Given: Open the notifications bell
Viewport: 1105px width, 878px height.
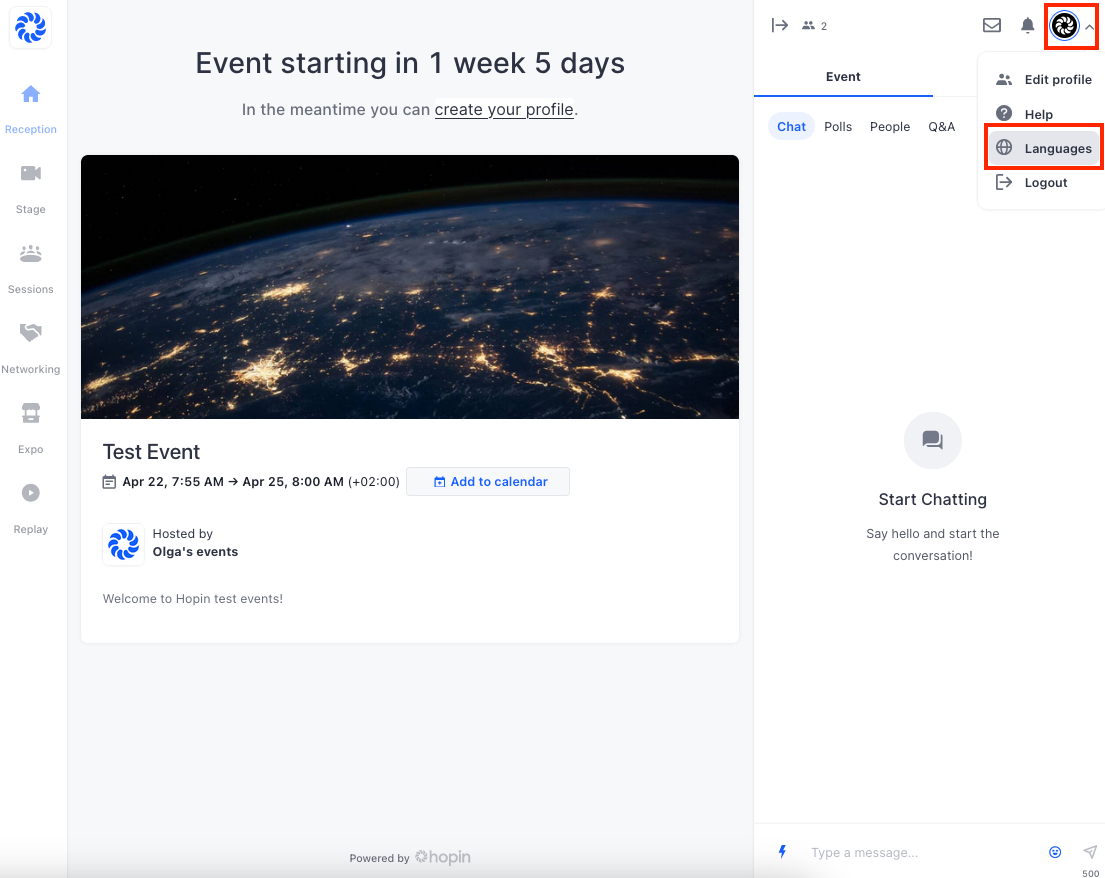Looking at the screenshot, I should (1027, 26).
